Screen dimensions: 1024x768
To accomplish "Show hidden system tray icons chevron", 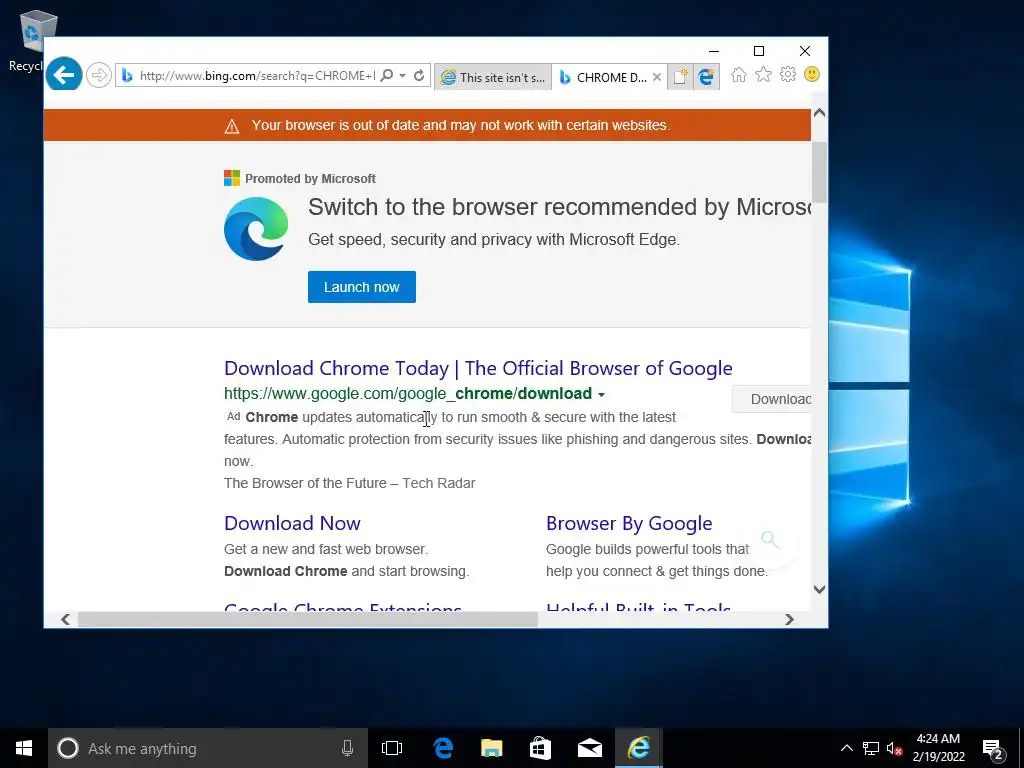I will pos(846,748).
